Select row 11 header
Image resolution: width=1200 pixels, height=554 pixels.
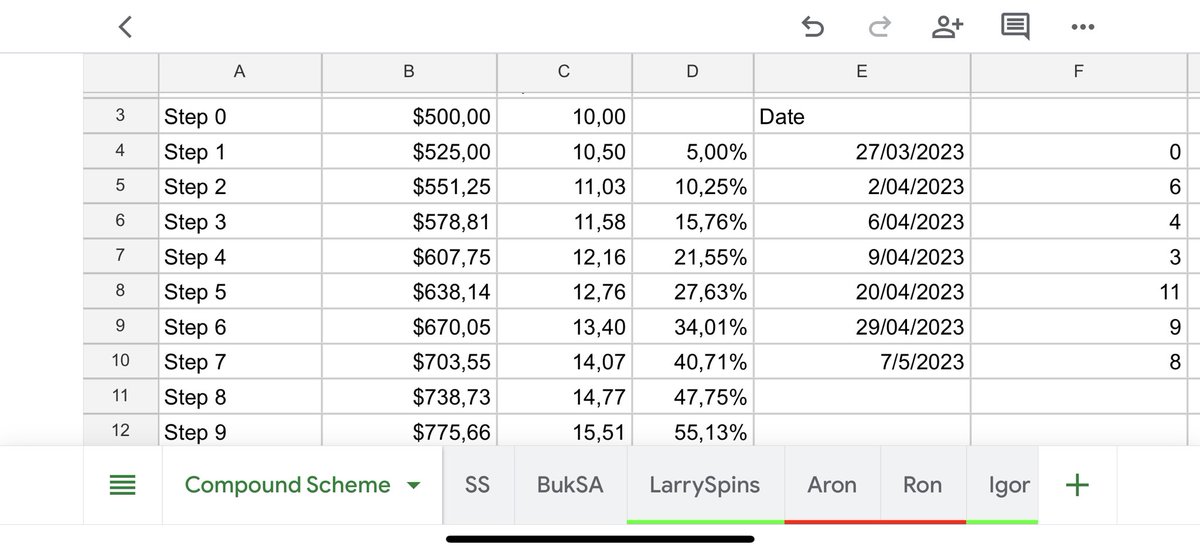120,396
